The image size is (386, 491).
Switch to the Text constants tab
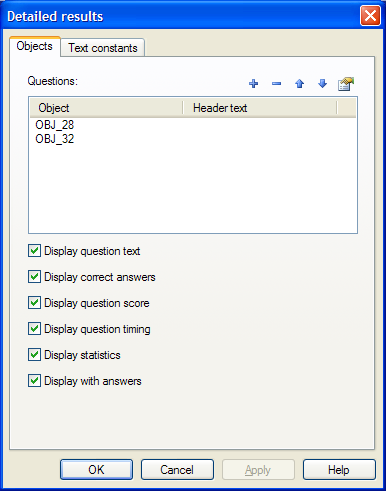pyautogui.click(x=103, y=48)
